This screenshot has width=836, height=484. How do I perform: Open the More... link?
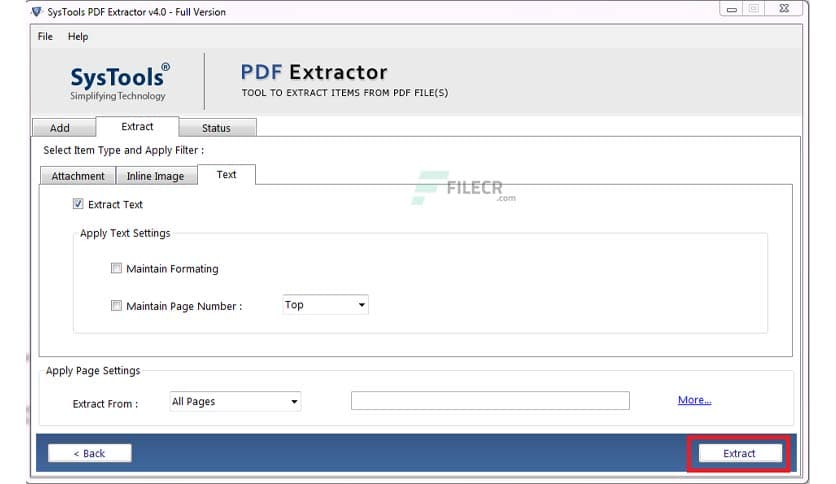[694, 400]
